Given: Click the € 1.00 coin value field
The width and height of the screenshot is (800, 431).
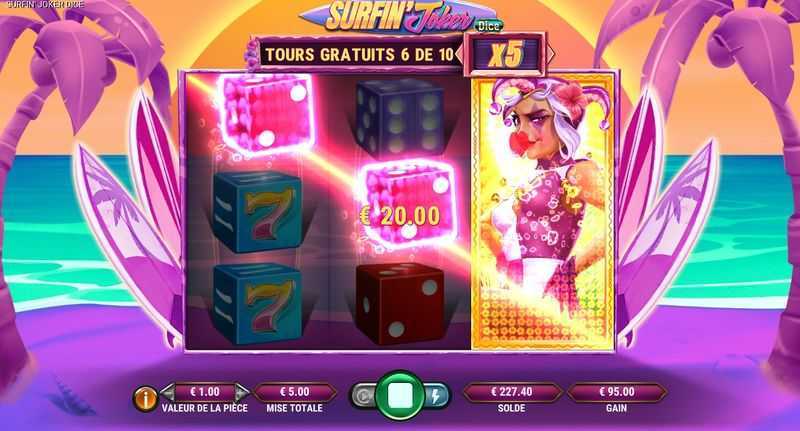Looking at the screenshot, I should pyautogui.click(x=205, y=392).
